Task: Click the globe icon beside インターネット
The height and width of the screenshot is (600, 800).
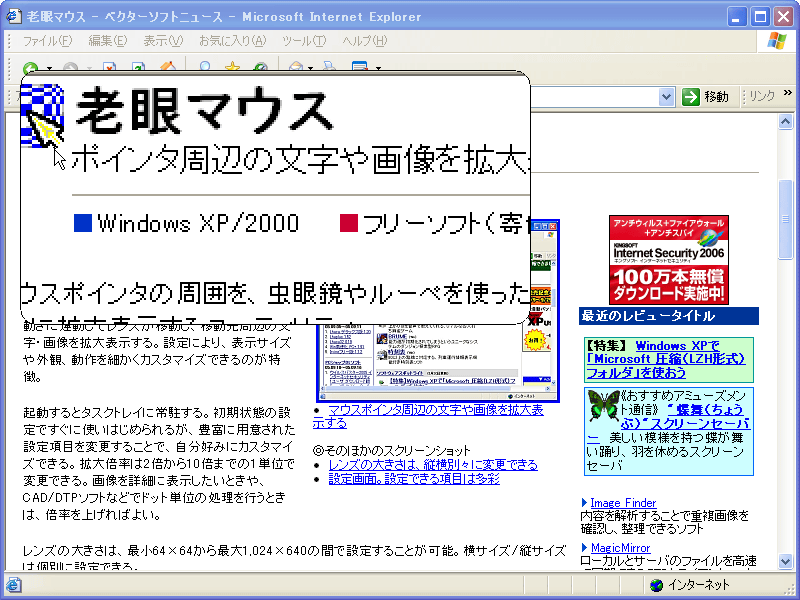Action: pyautogui.click(x=656, y=585)
